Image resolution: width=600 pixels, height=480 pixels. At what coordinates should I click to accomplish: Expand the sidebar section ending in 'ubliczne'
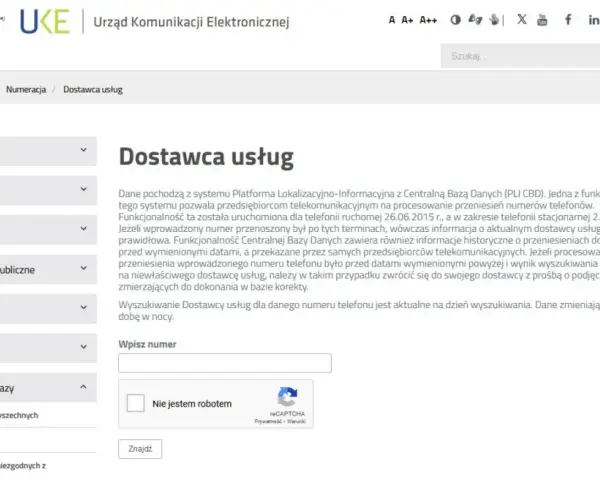click(48, 269)
